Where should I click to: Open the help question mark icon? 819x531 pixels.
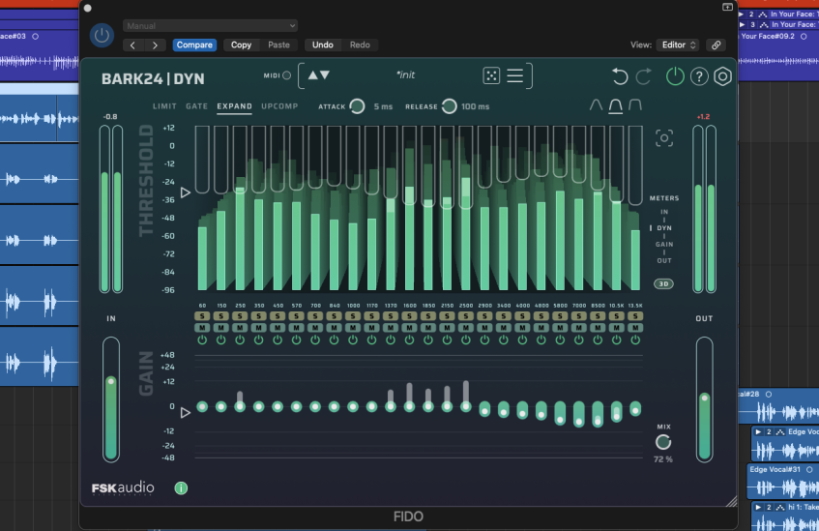pyautogui.click(x=699, y=77)
